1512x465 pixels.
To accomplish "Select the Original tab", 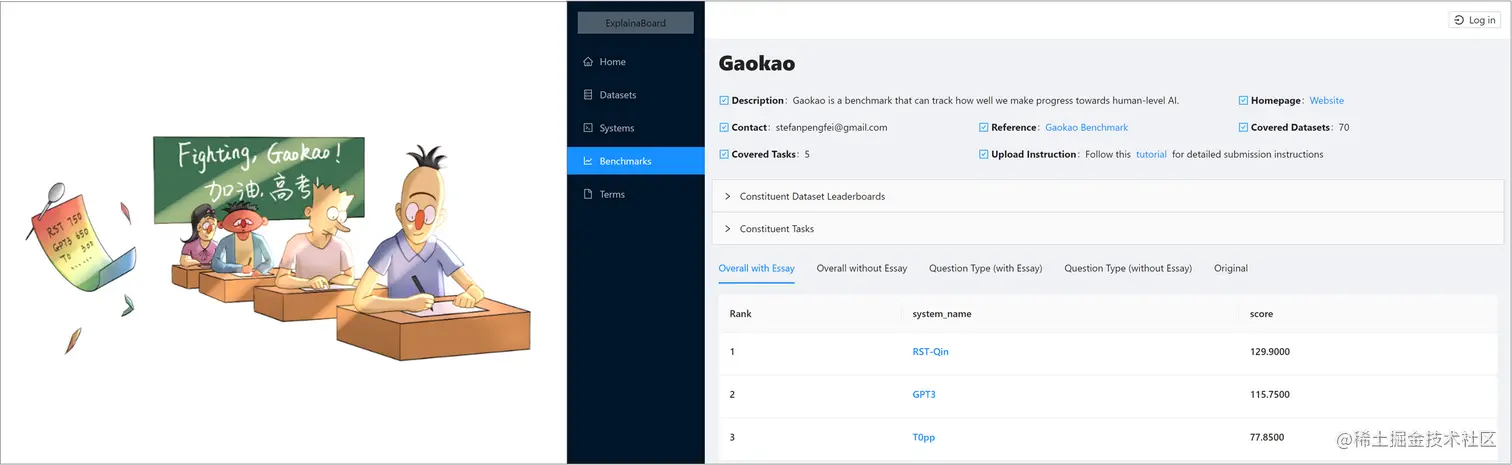I will pyautogui.click(x=1231, y=268).
